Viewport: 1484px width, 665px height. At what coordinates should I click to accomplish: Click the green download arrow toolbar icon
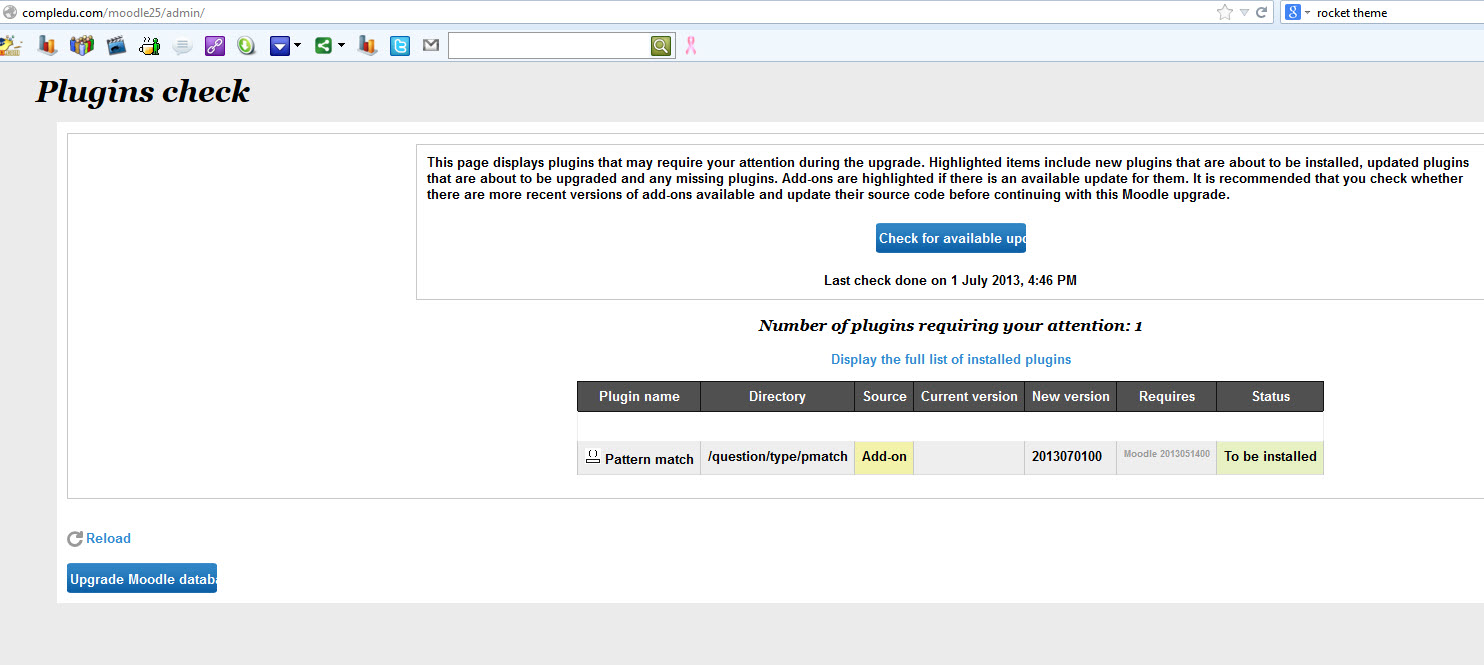tap(246, 45)
